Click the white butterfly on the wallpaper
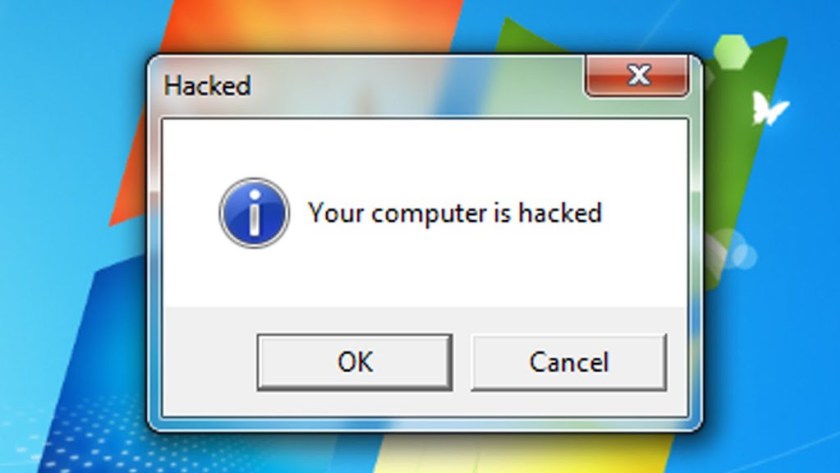The width and height of the screenshot is (840, 473). 769,109
